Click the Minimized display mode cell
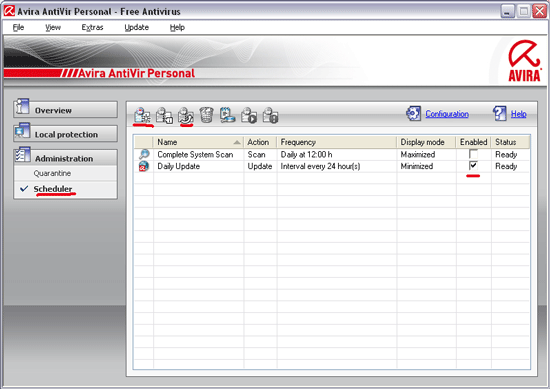The width and height of the screenshot is (550, 389). (416, 166)
